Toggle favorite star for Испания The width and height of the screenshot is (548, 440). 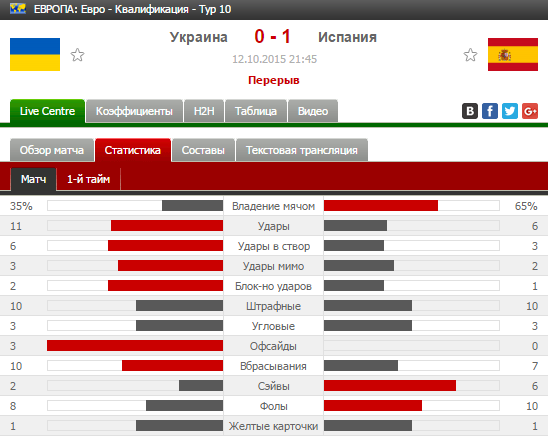(x=470, y=55)
